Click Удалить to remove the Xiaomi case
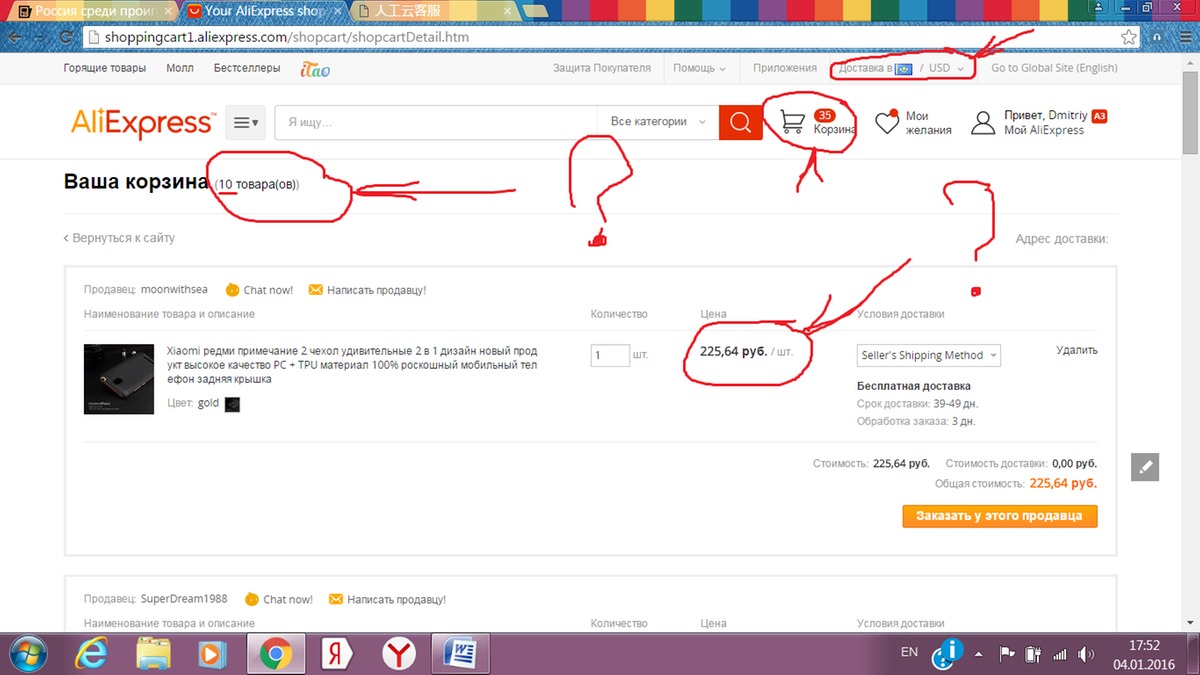This screenshot has height=675, width=1200. (1077, 350)
